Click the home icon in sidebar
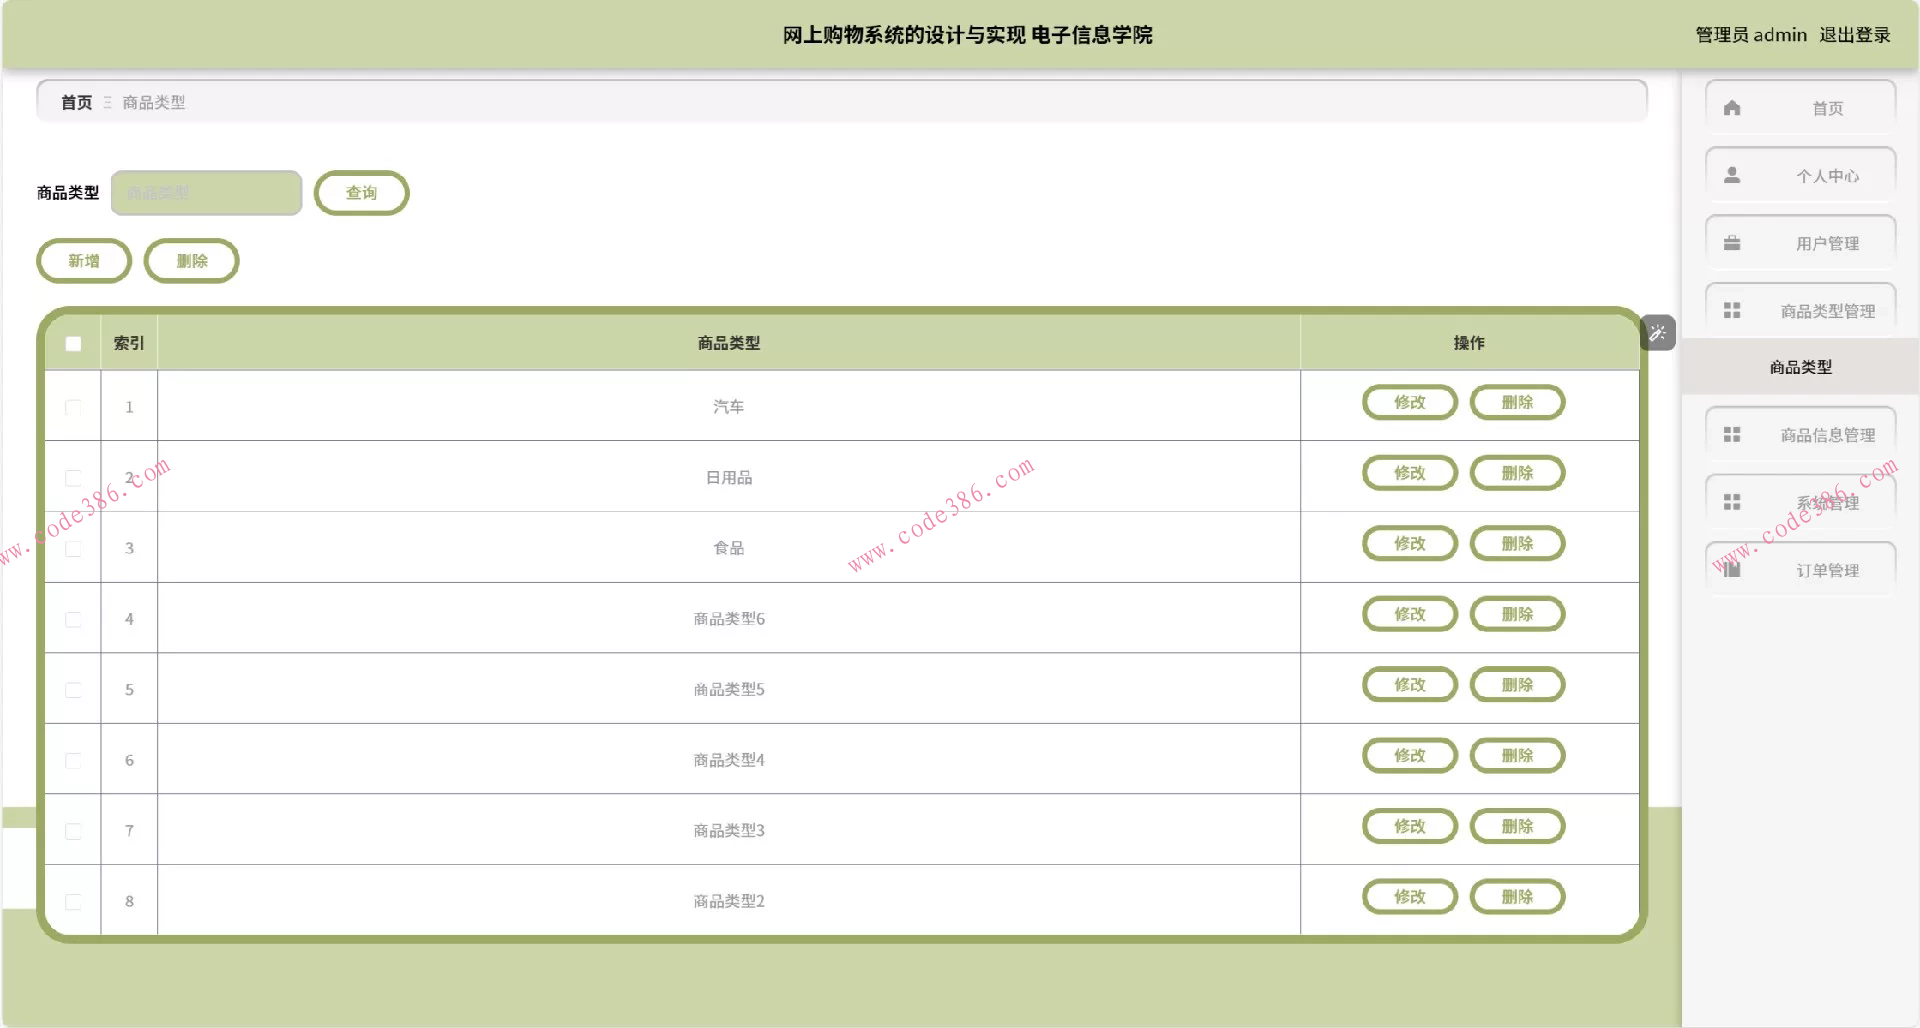Image resolution: width=1920 pixels, height=1028 pixels. tap(1732, 108)
